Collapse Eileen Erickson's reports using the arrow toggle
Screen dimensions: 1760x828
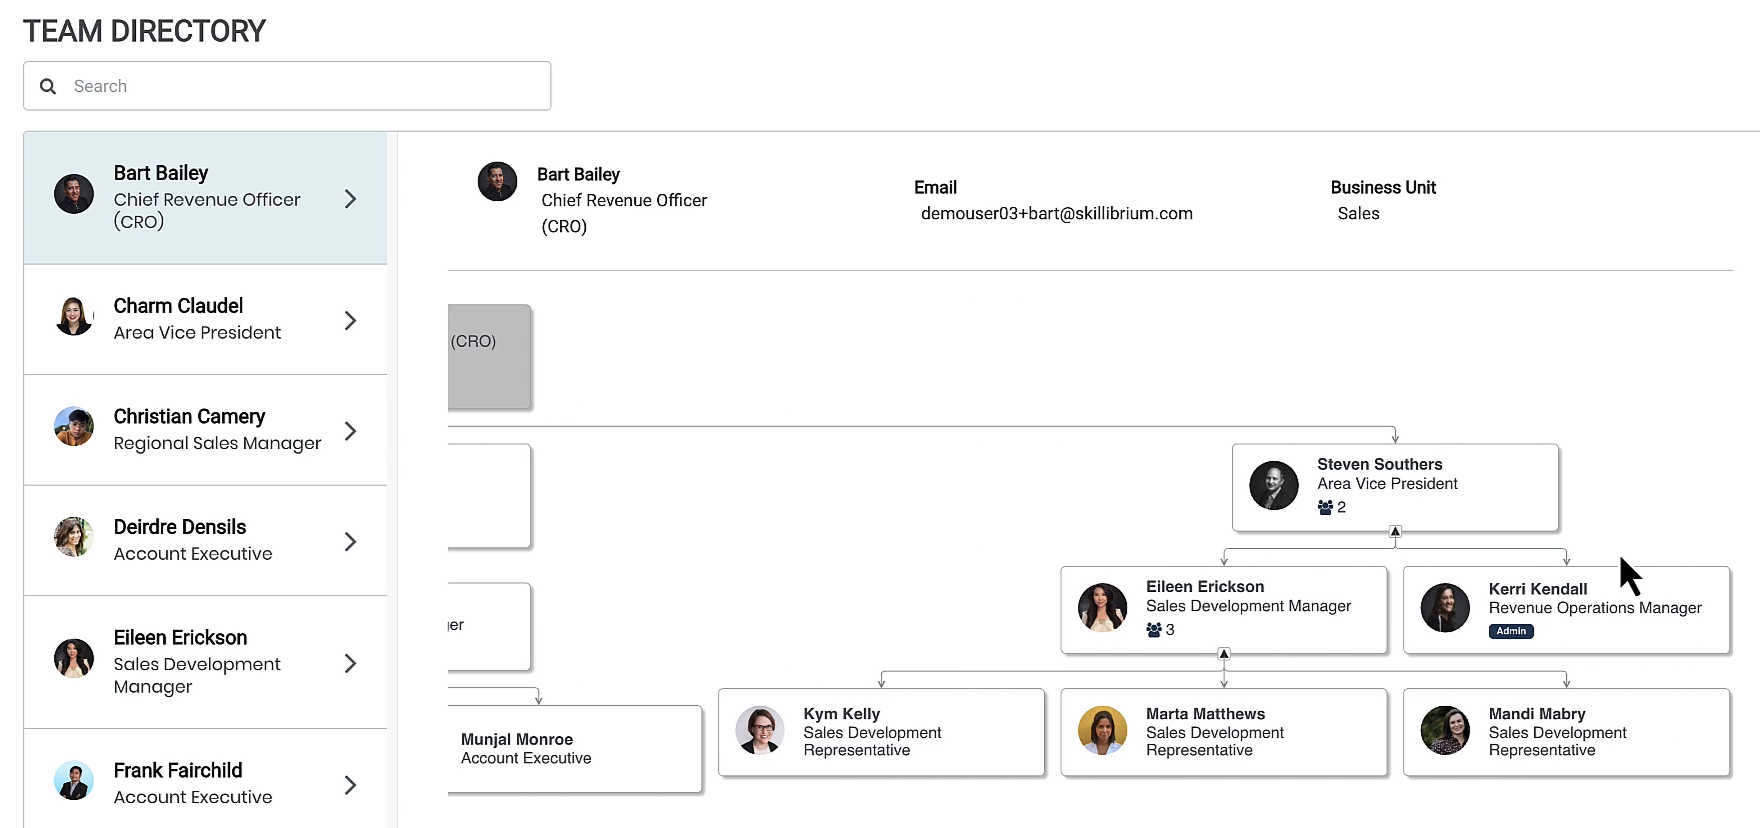click(x=1223, y=656)
